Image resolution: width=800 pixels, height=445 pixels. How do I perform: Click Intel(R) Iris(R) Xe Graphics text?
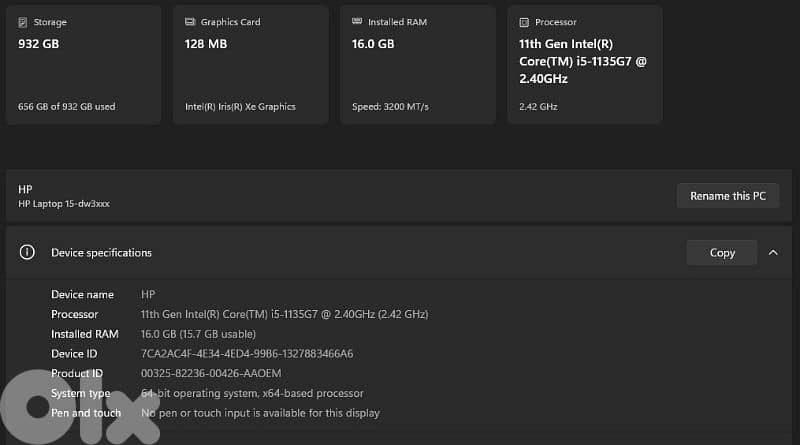point(240,107)
